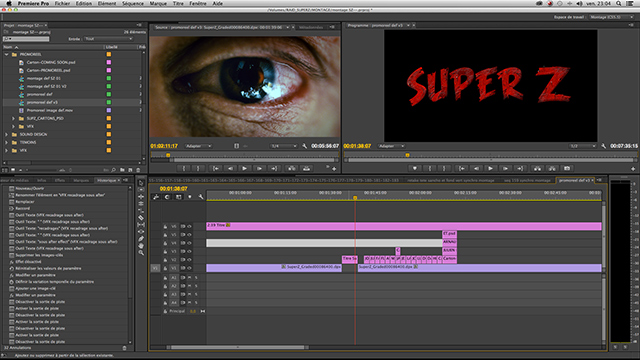Click the timeline playhead at 00:01:38:07

click(x=355, y=198)
